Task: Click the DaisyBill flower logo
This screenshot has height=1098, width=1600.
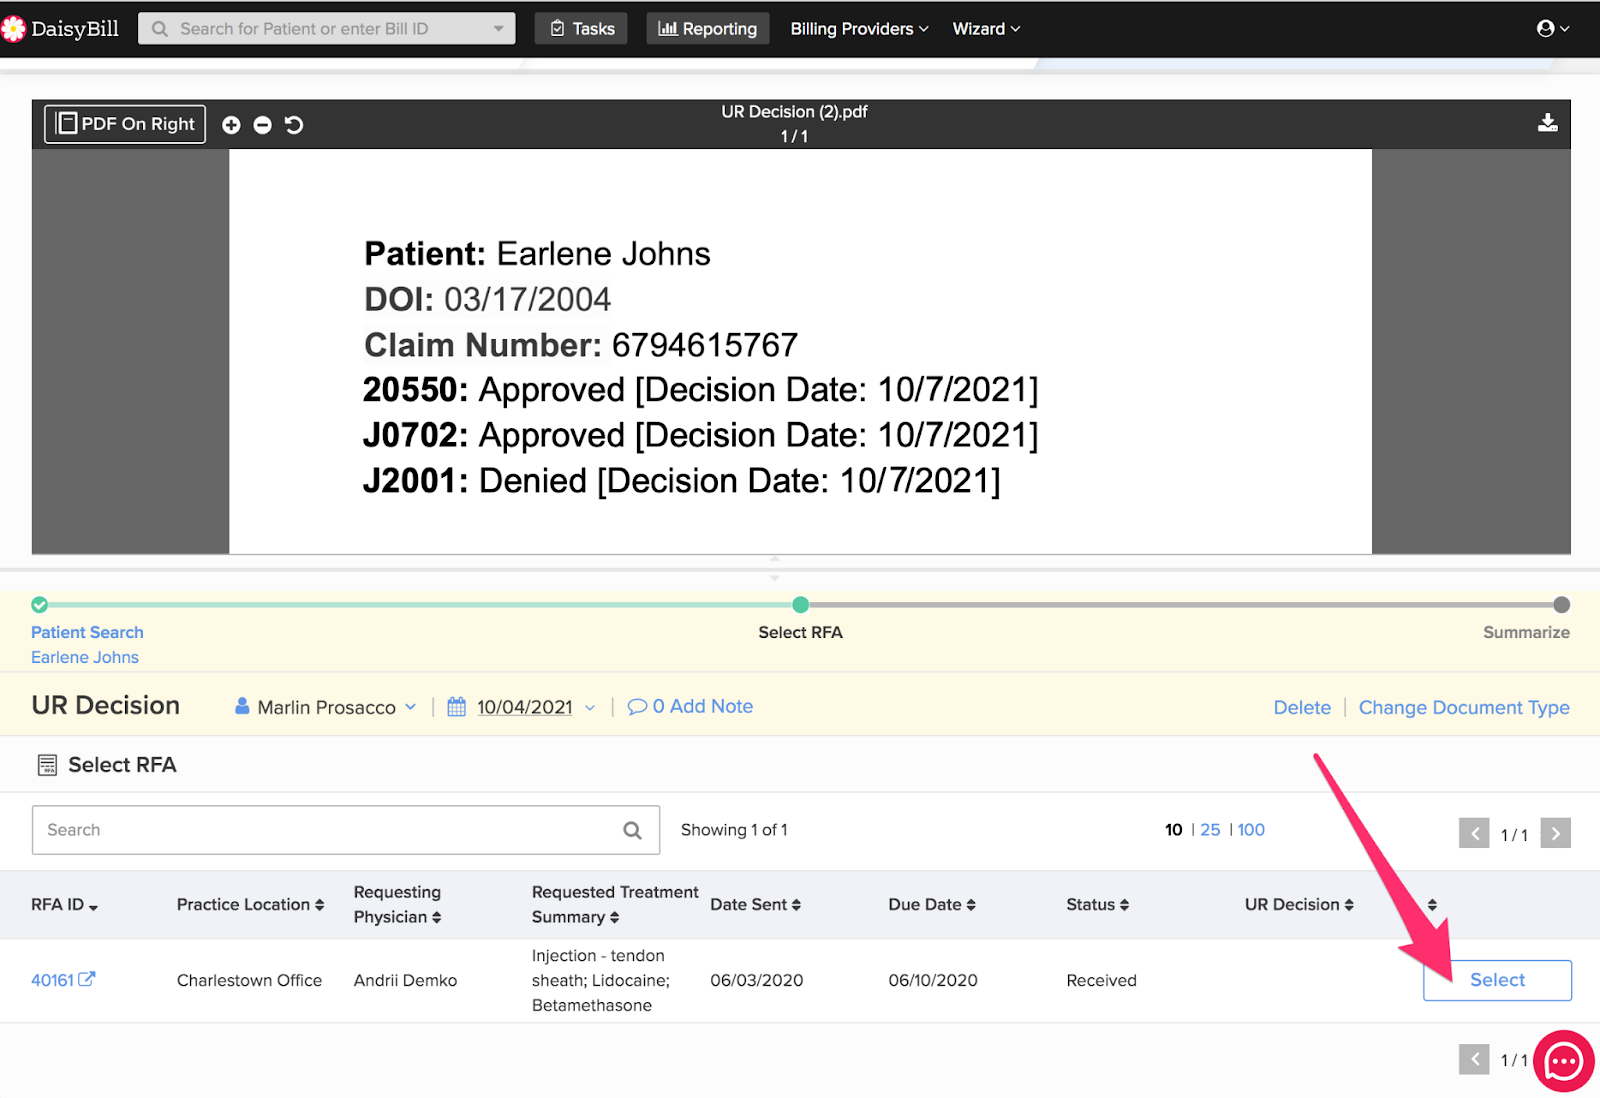Action: coord(13,29)
